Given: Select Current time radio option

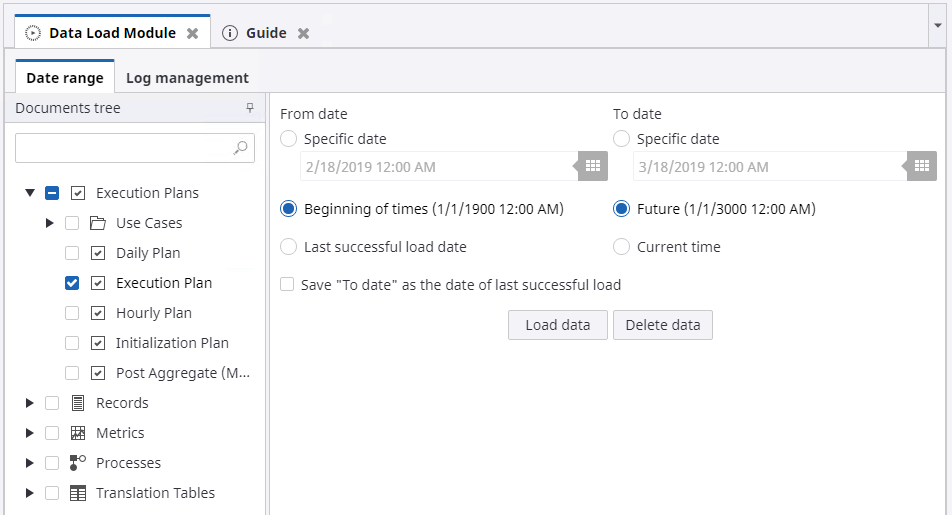Looking at the screenshot, I should pyautogui.click(x=621, y=247).
